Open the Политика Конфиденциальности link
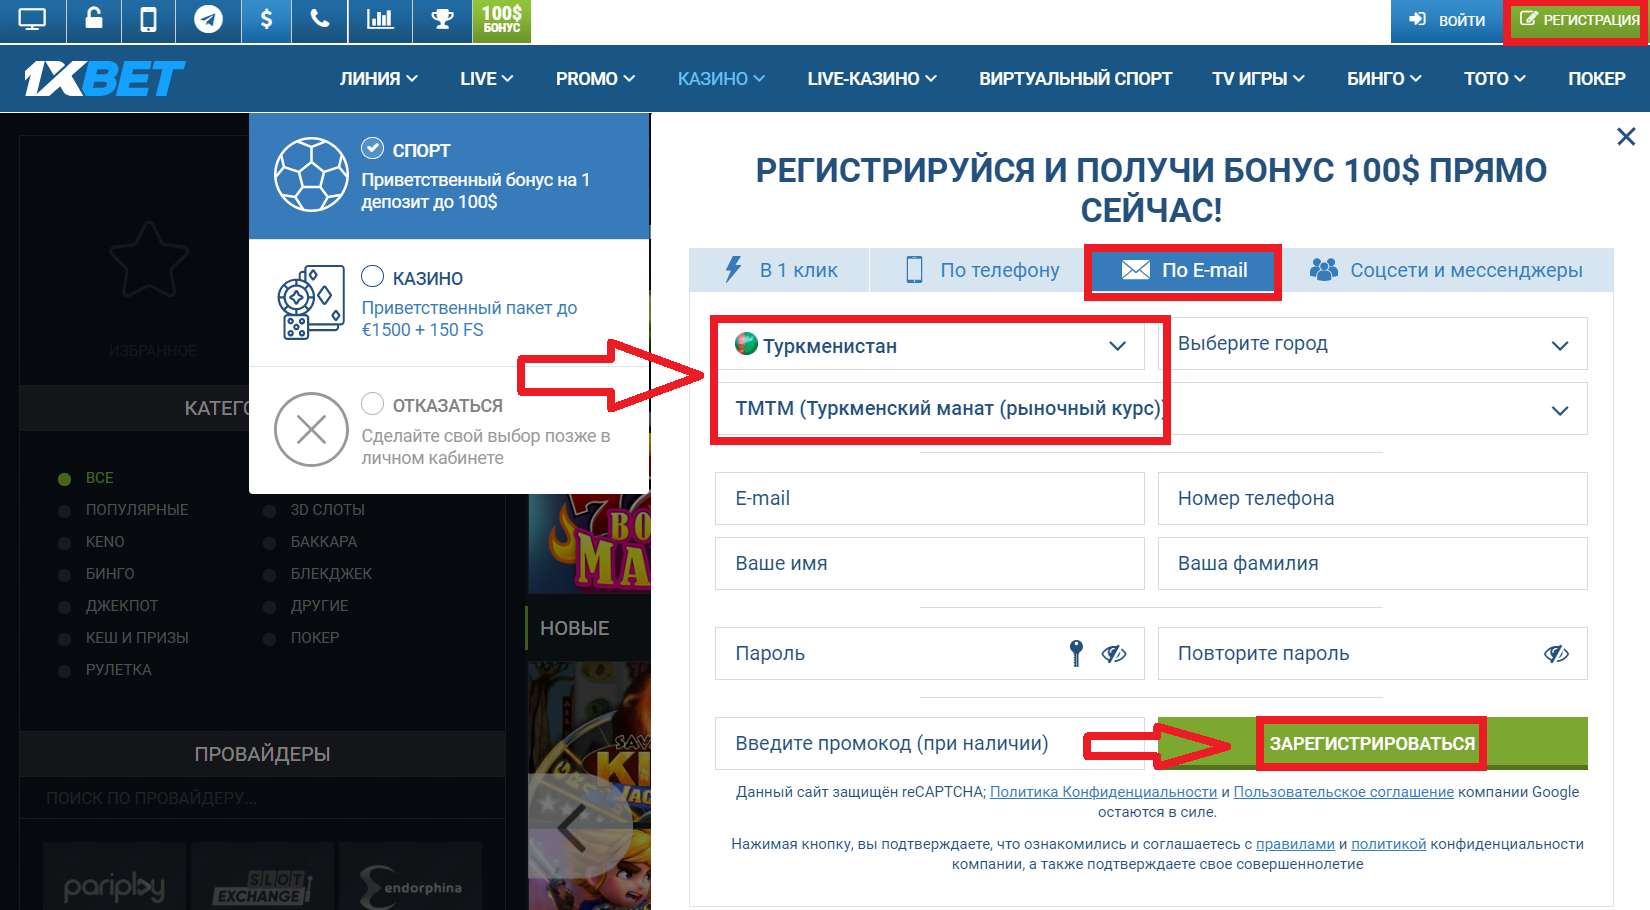This screenshot has height=910, width=1650. point(1103,792)
